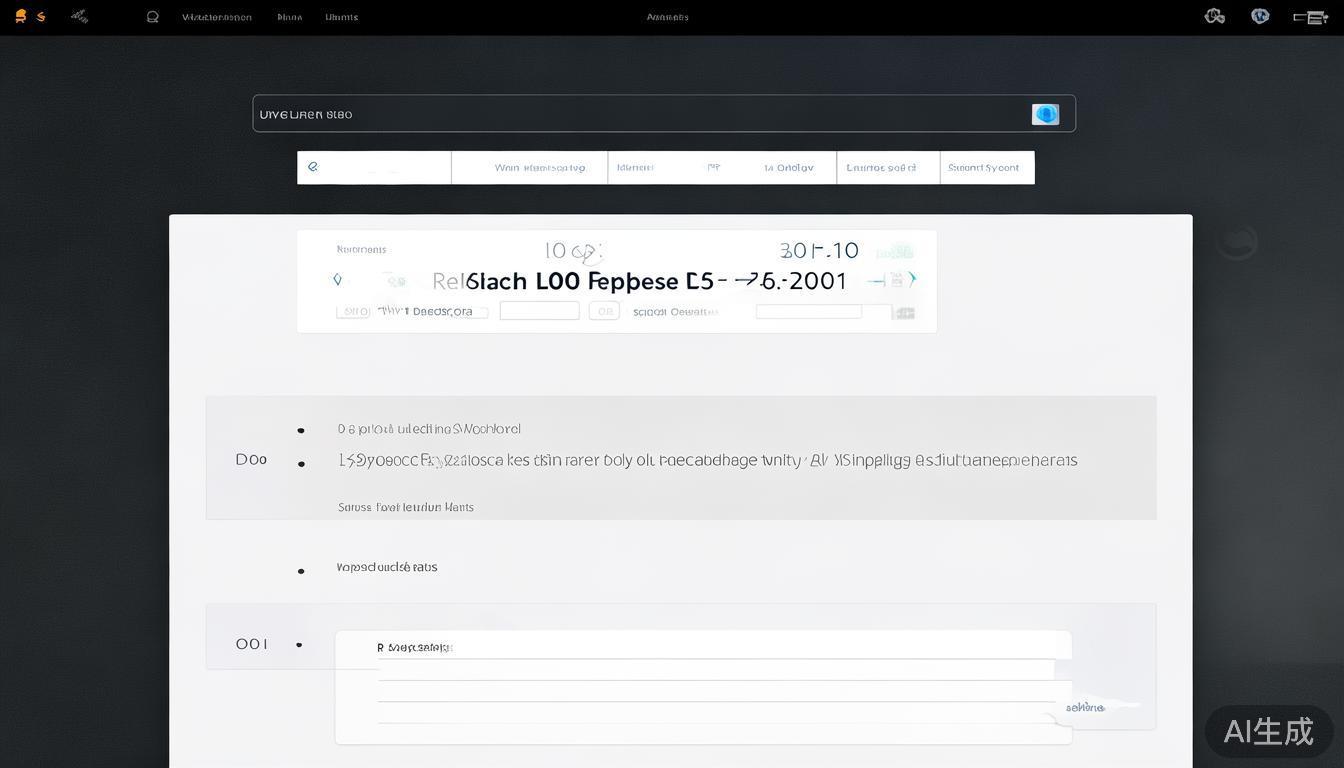Click the orange logo icon in top-left corner
The width and height of the screenshot is (1344, 768).
[20, 16]
